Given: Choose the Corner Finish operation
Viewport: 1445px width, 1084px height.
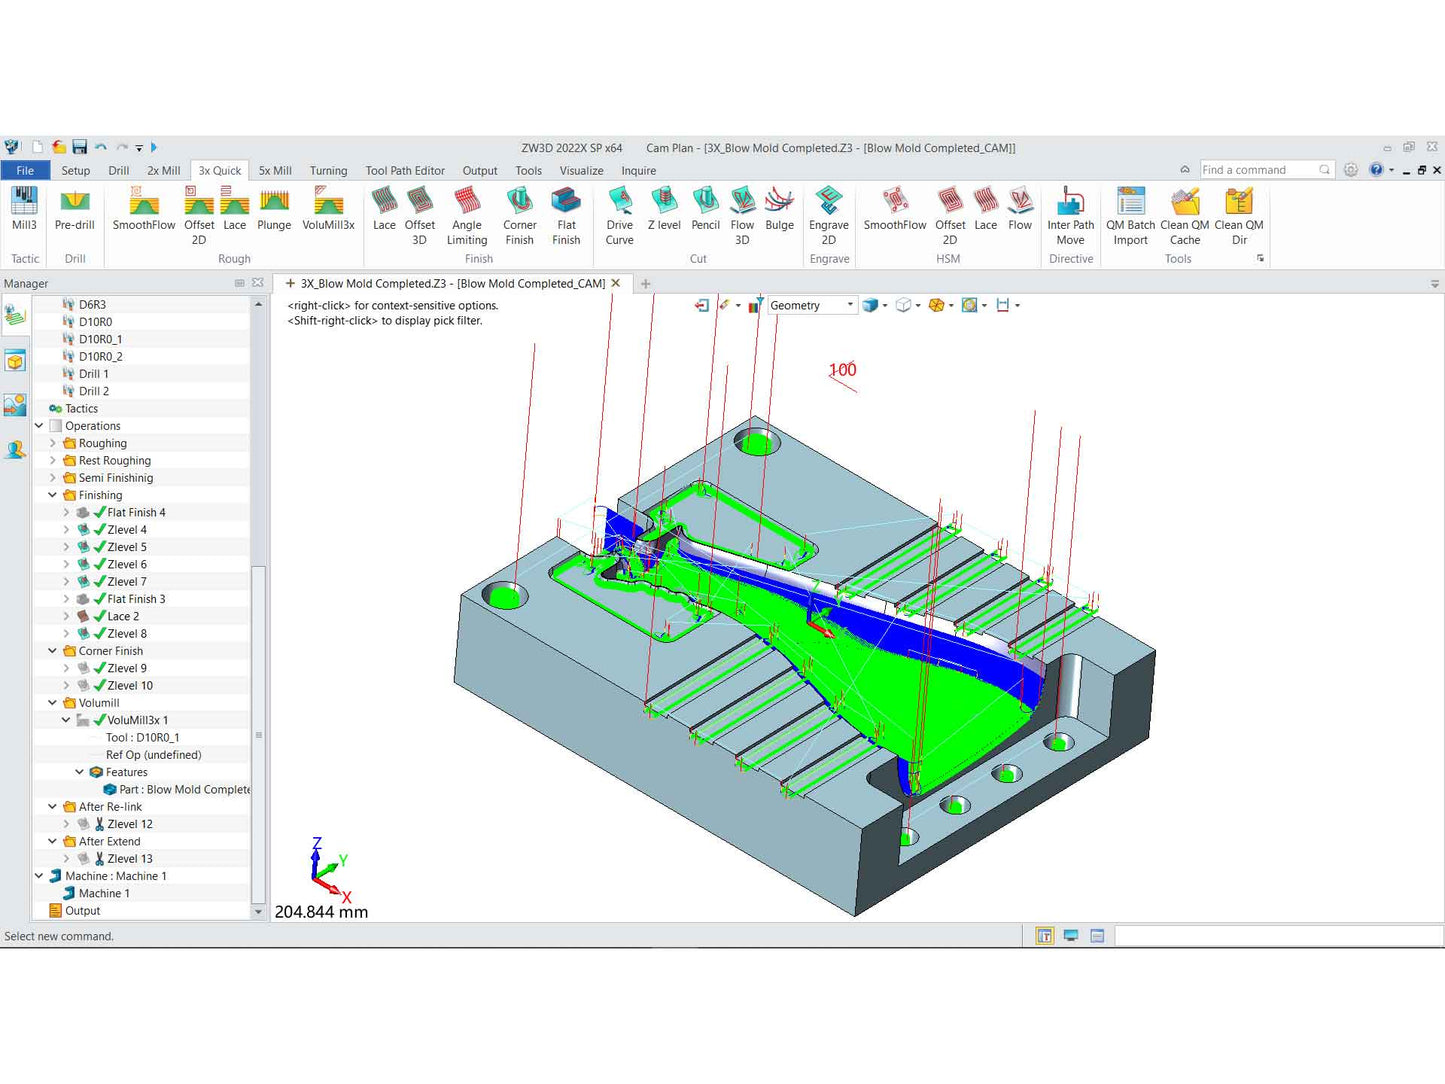Looking at the screenshot, I should click(519, 211).
